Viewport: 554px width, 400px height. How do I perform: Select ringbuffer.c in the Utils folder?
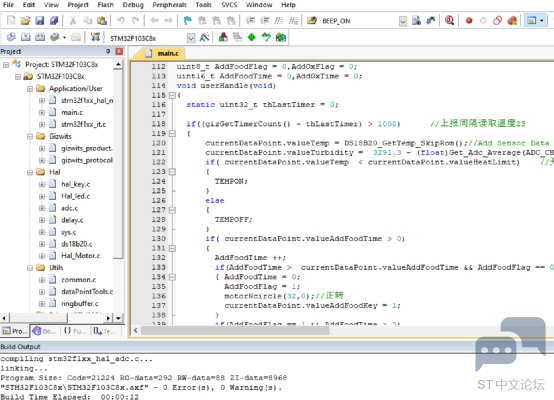click(80, 304)
